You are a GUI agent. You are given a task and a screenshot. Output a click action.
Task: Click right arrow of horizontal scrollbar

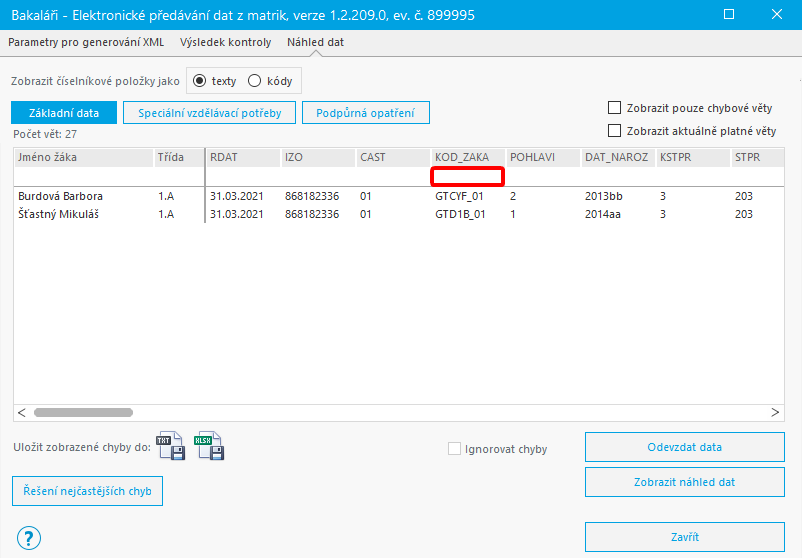(x=775, y=412)
